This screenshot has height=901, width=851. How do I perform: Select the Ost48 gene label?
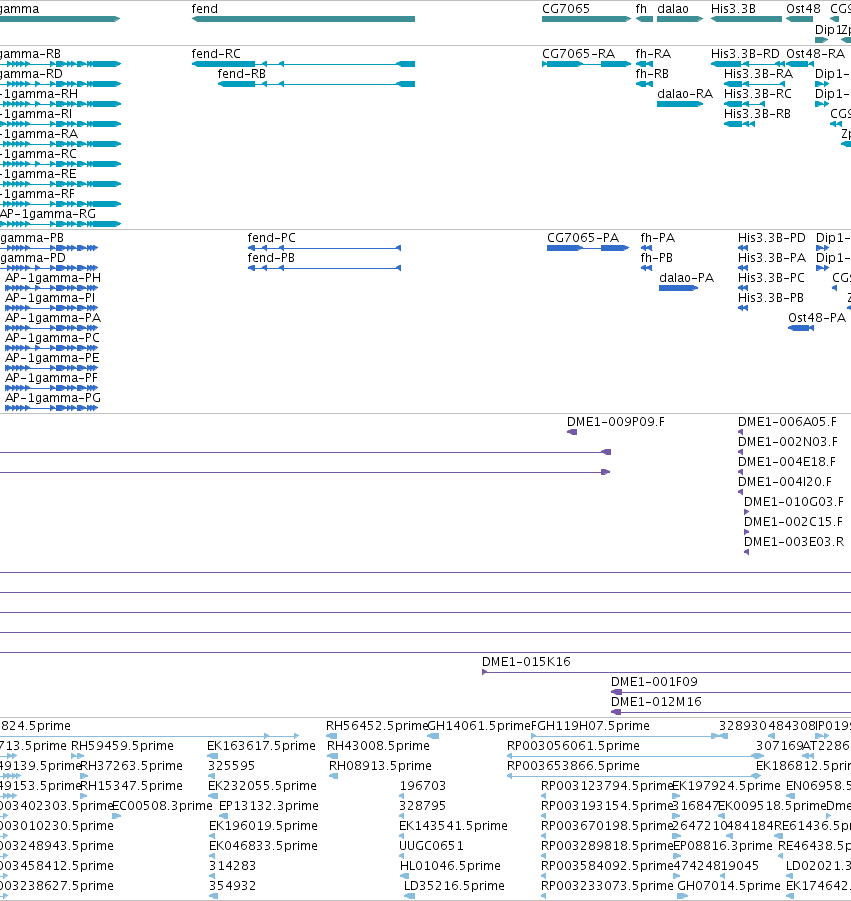pyautogui.click(x=803, y=9)
